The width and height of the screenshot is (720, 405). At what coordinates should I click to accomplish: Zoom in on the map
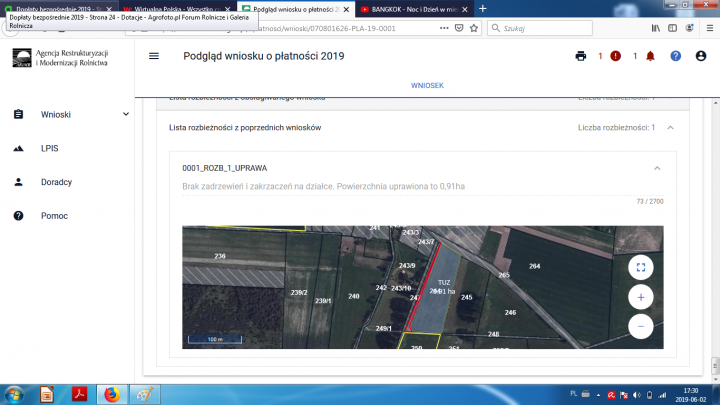pos(641,297)
